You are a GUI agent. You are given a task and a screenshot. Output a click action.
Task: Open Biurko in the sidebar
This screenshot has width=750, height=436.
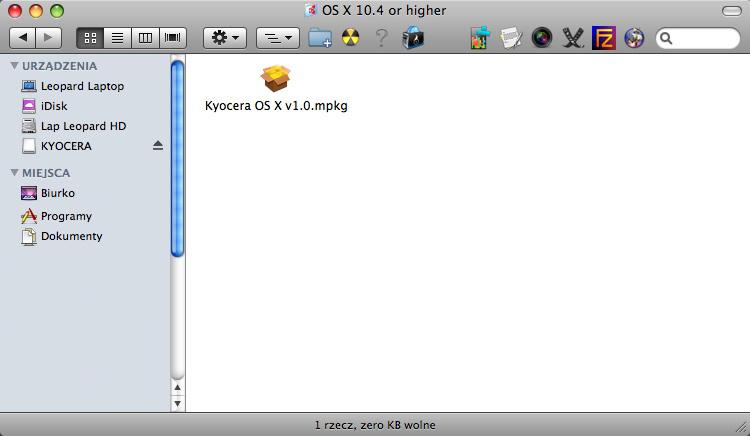pos(48,193)
